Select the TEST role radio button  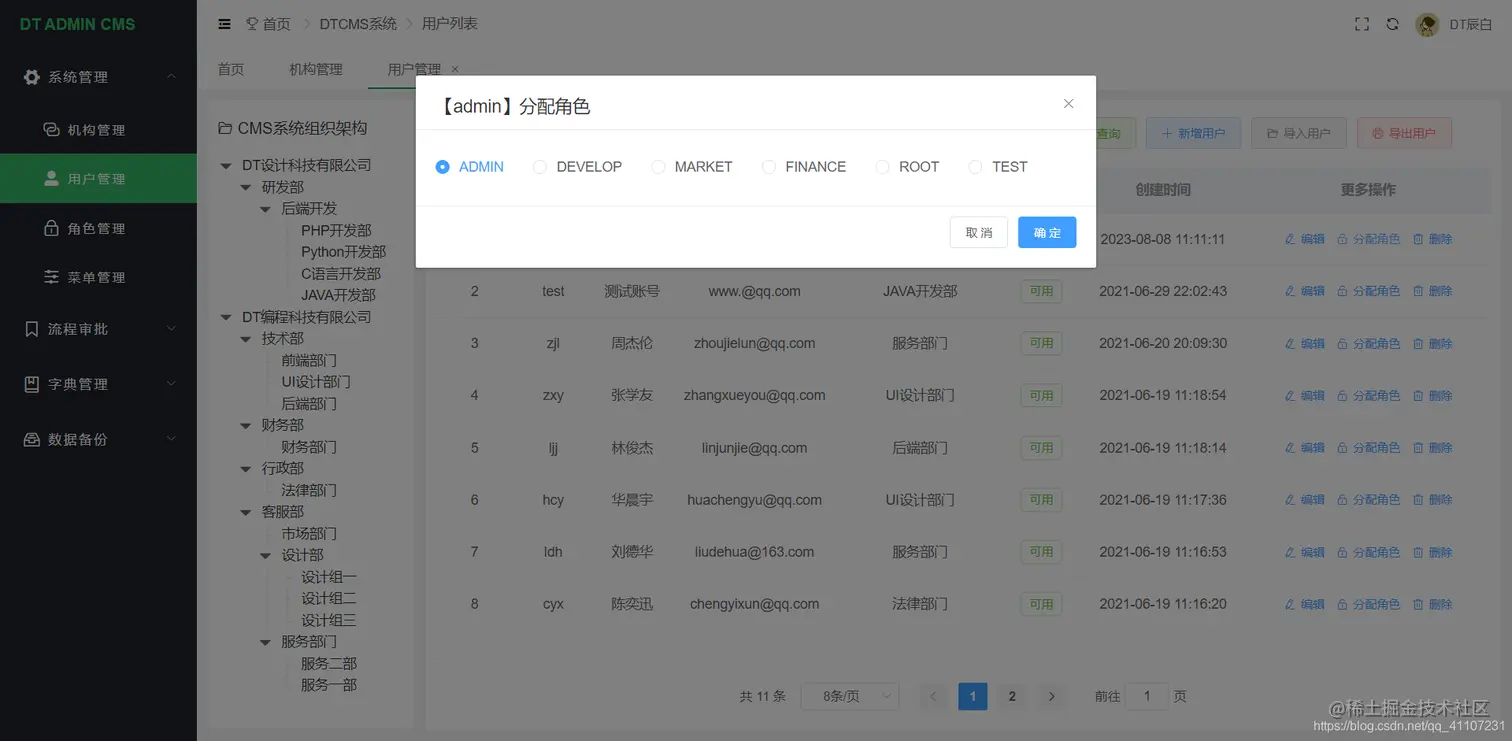973,167
